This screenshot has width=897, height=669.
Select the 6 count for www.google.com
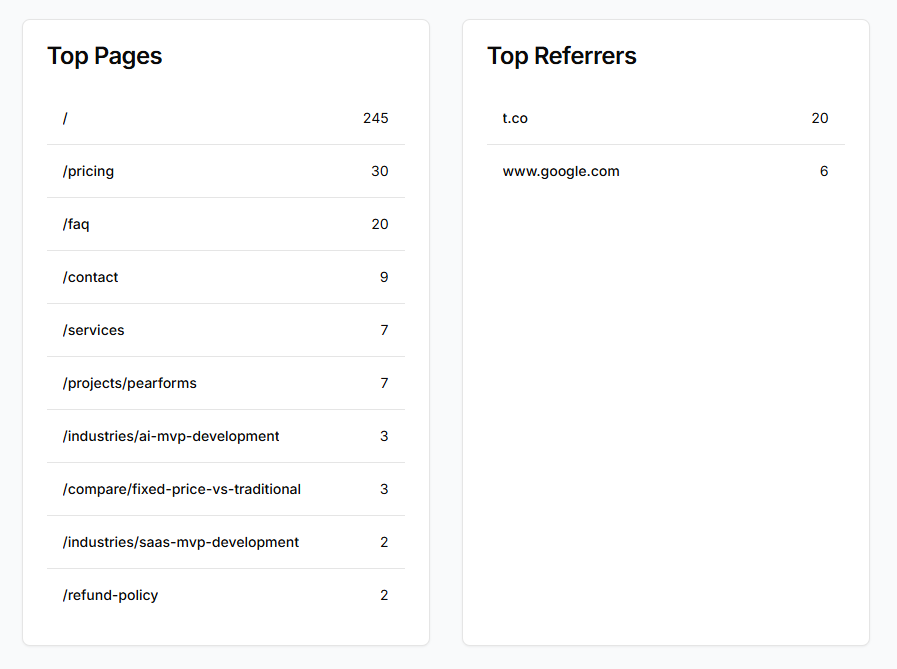pos(823,171)
